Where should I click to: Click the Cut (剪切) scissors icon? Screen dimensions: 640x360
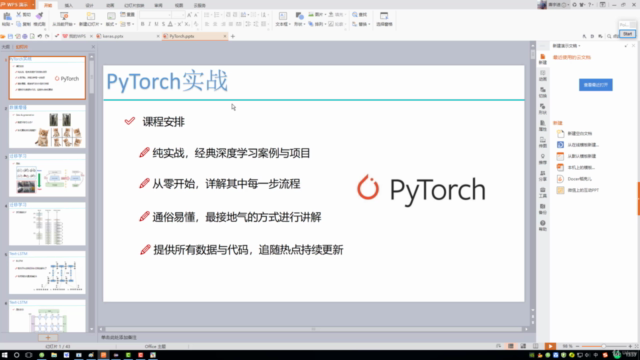tap(19, 15)
